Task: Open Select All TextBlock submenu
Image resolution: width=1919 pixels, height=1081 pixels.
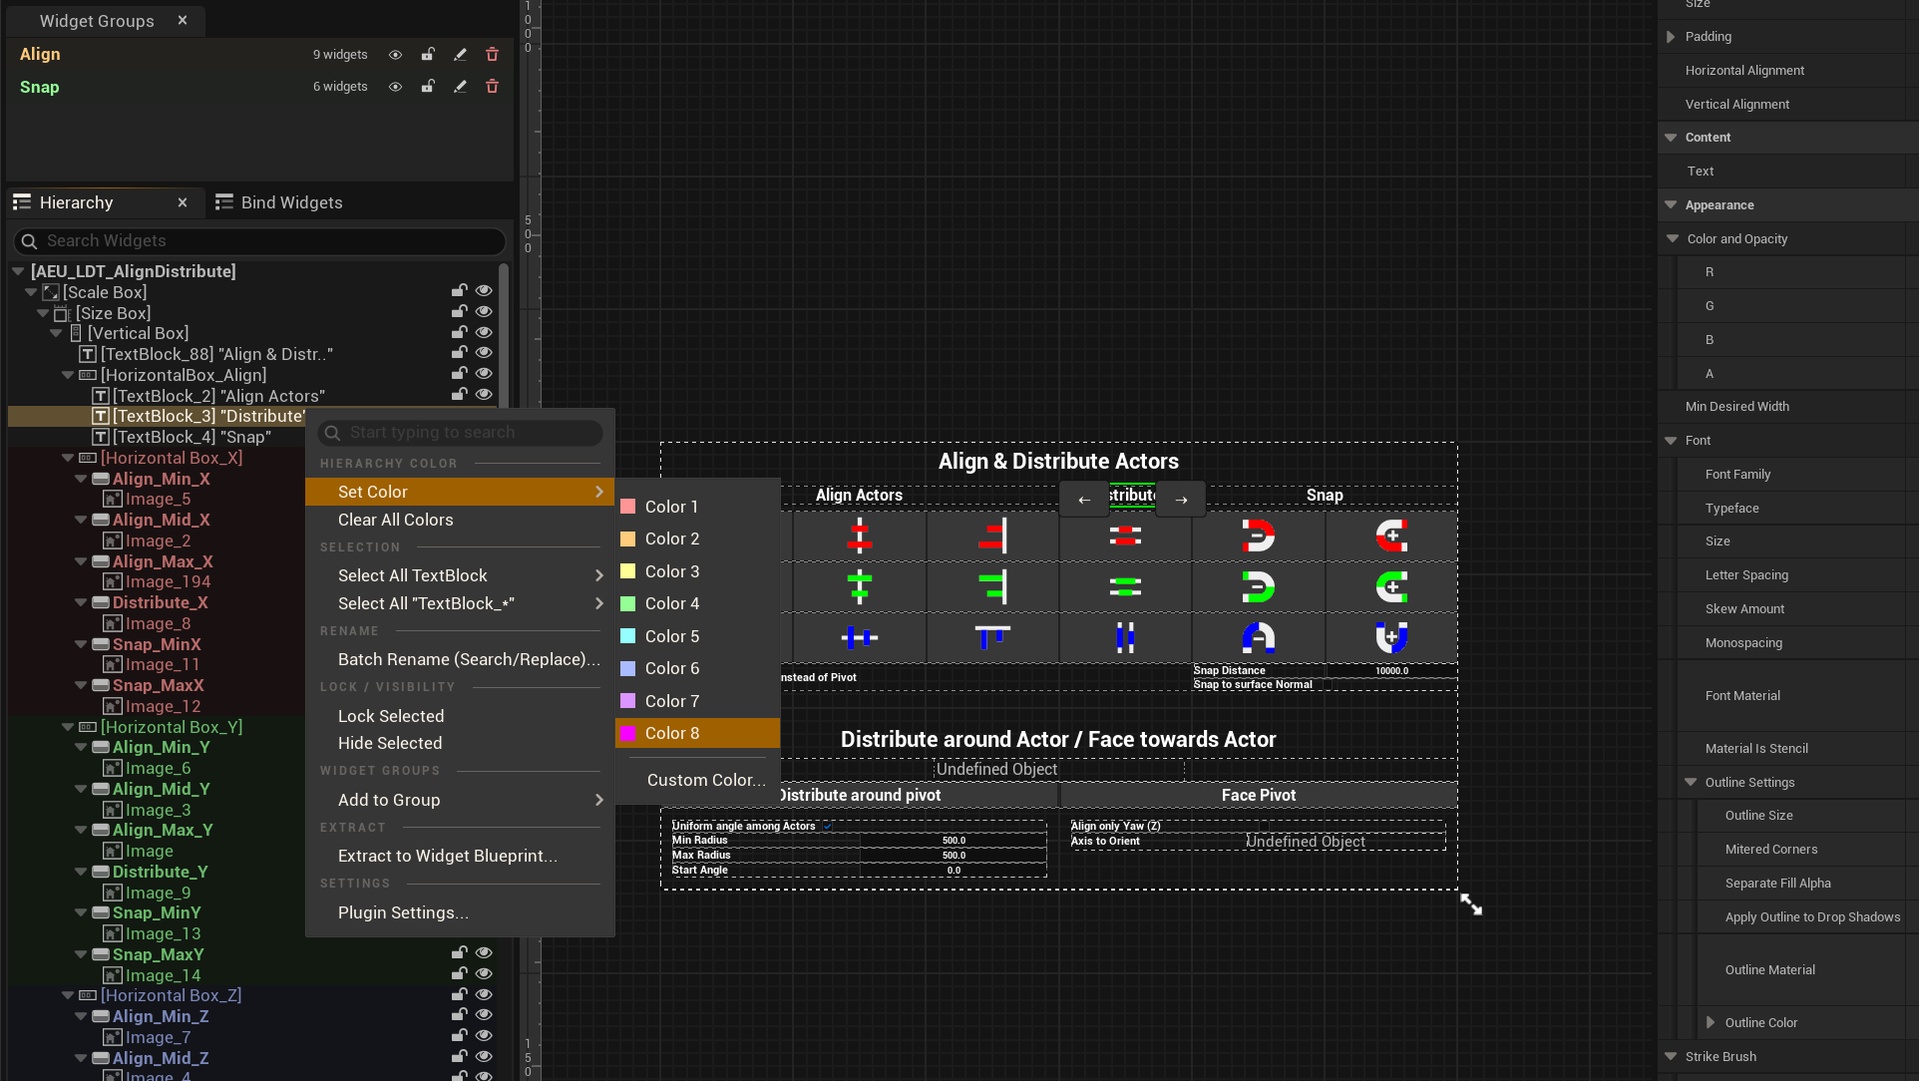Action: click(x=460, y=575)
